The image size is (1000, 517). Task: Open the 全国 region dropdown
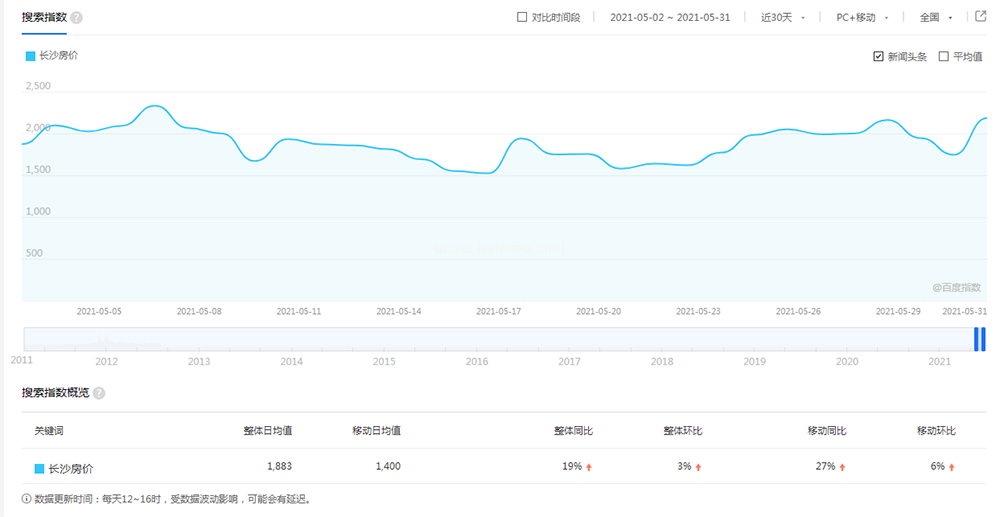click(x=935, y=17)
